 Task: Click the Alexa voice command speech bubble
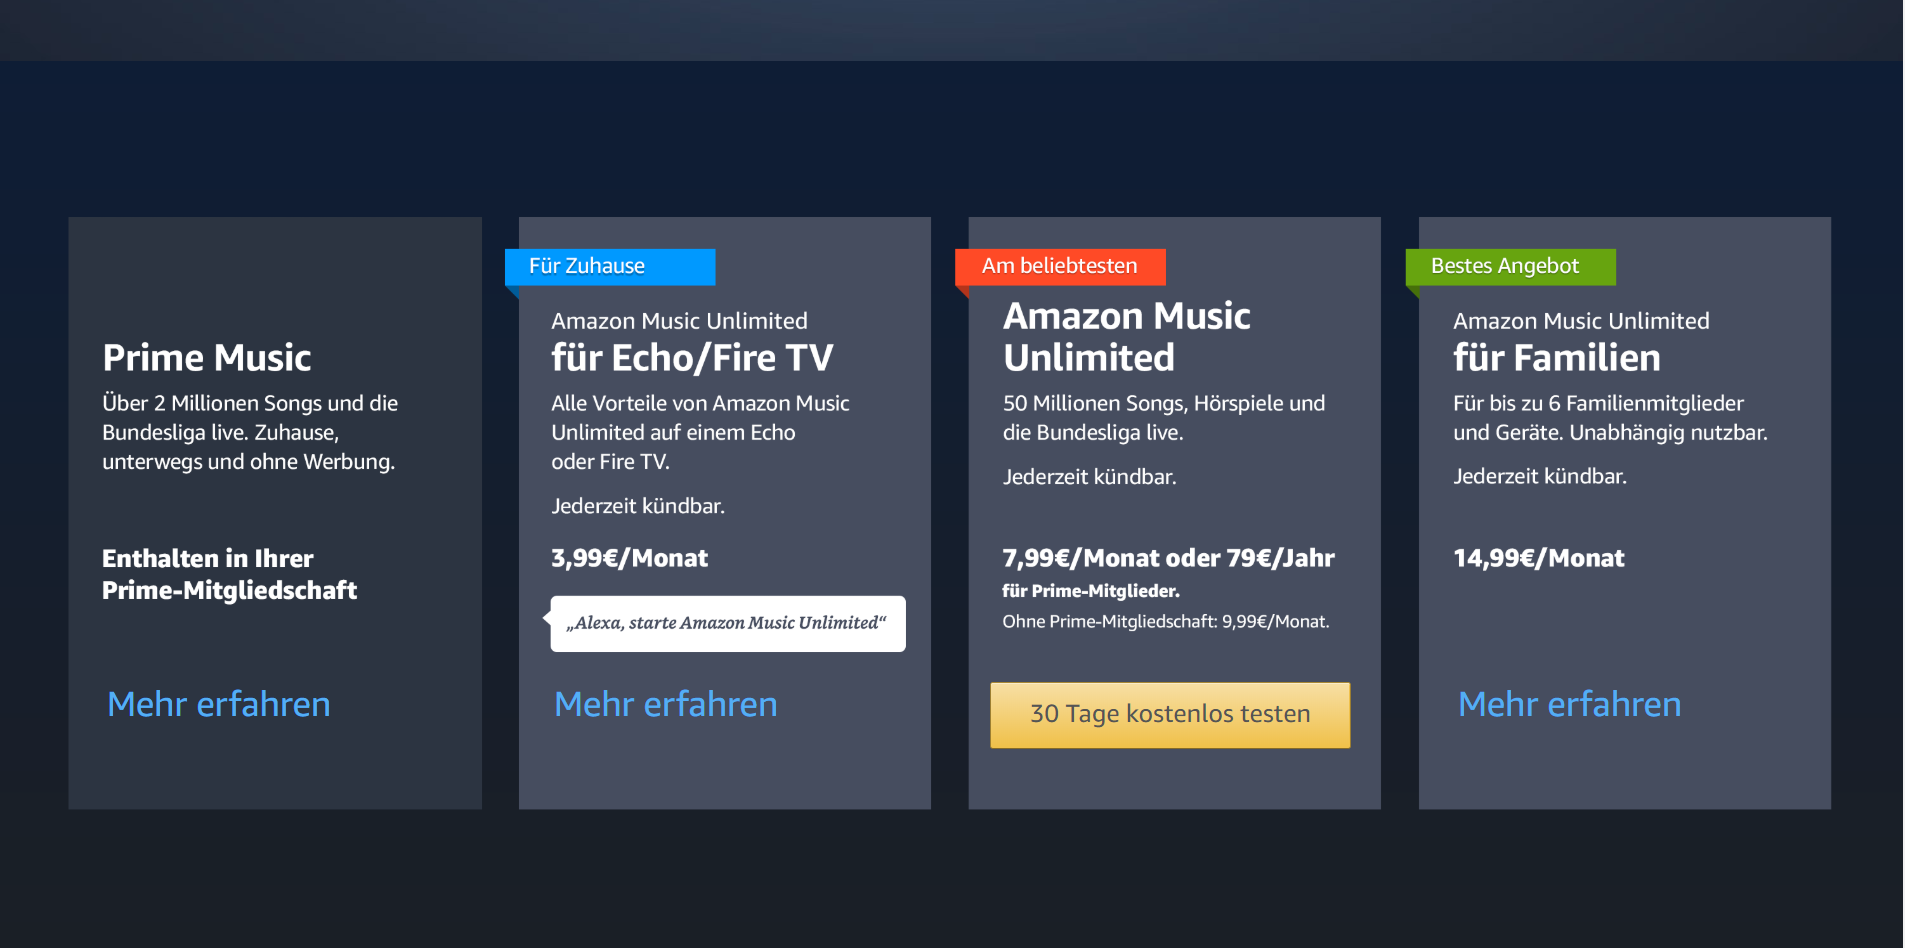tap(728, 623)
